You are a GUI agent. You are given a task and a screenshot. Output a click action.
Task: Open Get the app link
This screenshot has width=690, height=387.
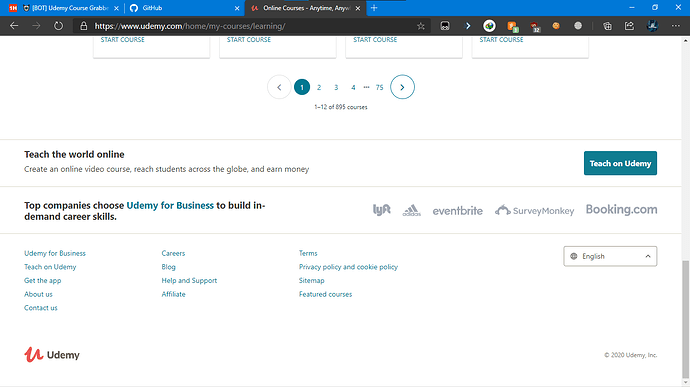pos(43,280)
